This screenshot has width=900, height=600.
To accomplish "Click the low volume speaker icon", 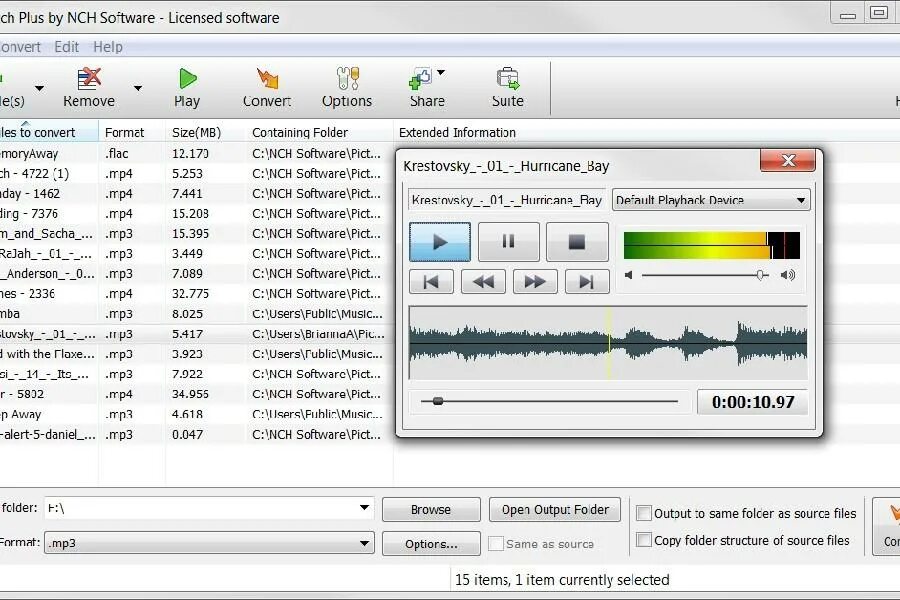I will [629, 275].
